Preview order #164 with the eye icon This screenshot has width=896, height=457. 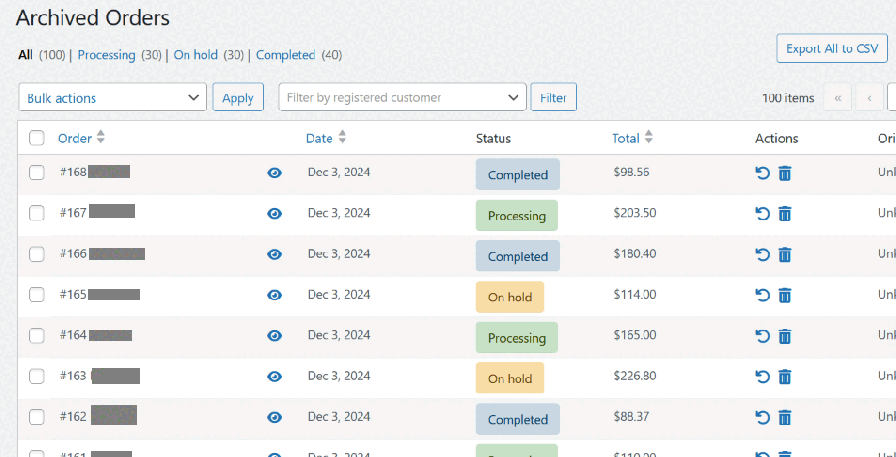(275, 336)
